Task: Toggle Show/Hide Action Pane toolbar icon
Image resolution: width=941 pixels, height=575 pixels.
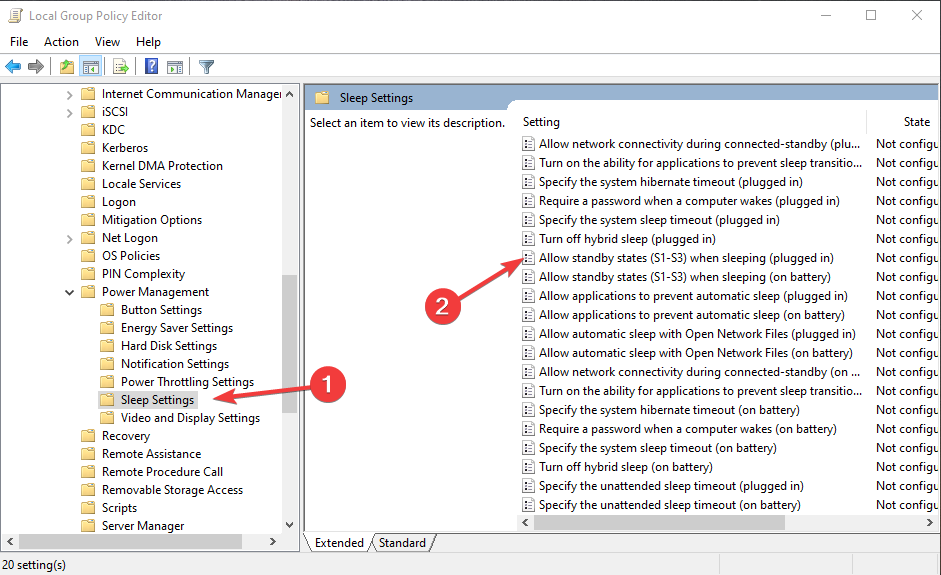Action: pyautogui.click(x=175, y=67)
